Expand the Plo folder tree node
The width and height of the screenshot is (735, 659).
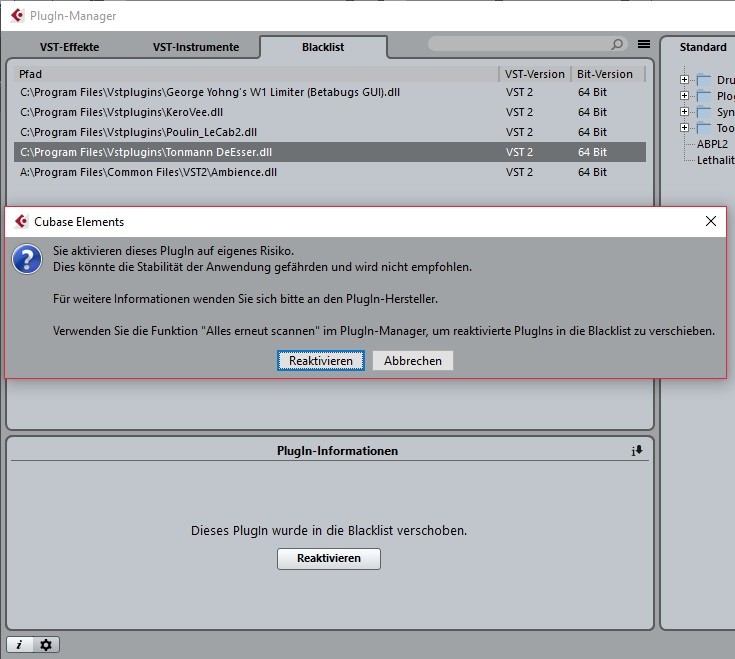(x=684, y=96)
